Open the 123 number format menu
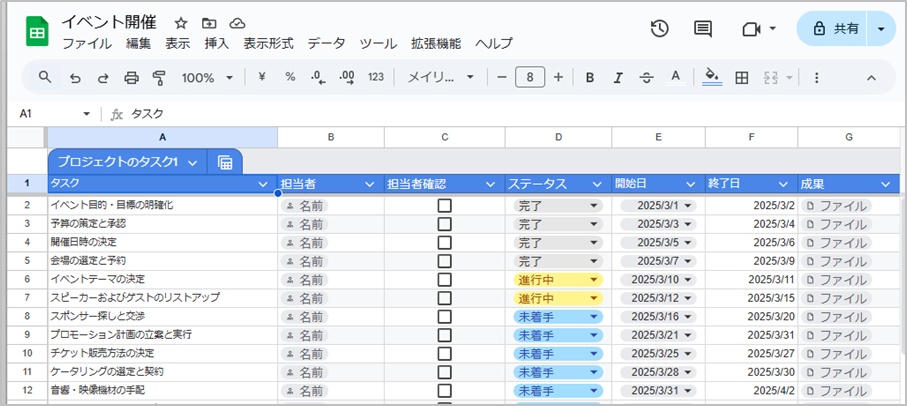The height and width of the screenshot is (406, 907). coord(376,77)
